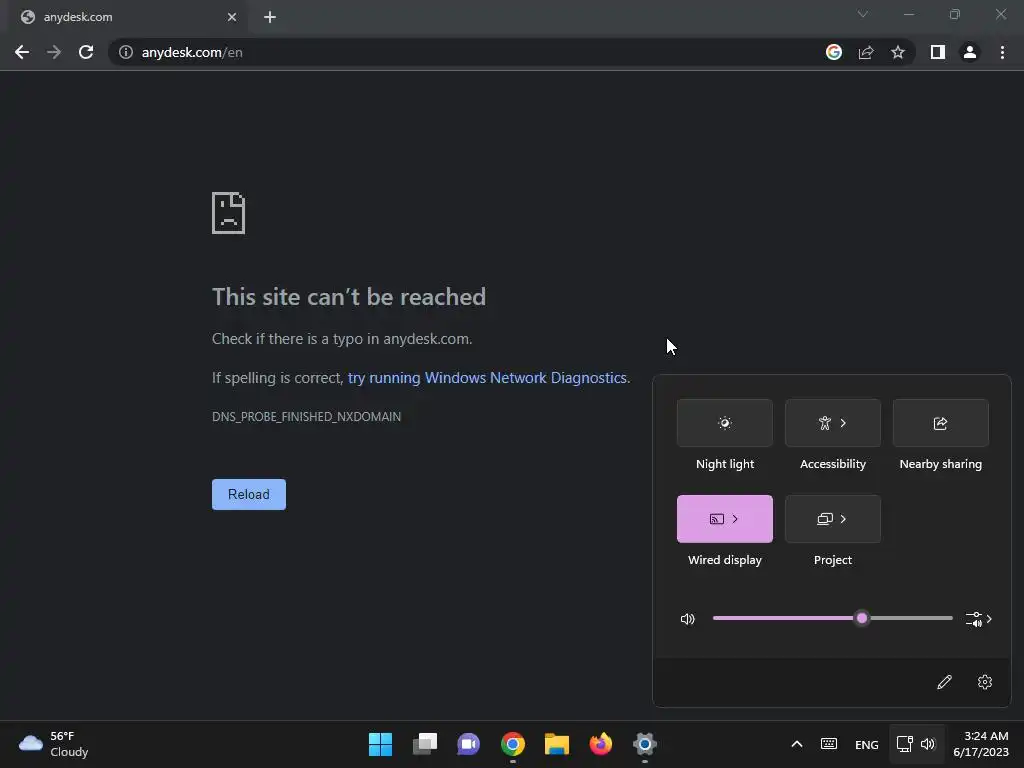Click the sad page error icon

point(229,213)
